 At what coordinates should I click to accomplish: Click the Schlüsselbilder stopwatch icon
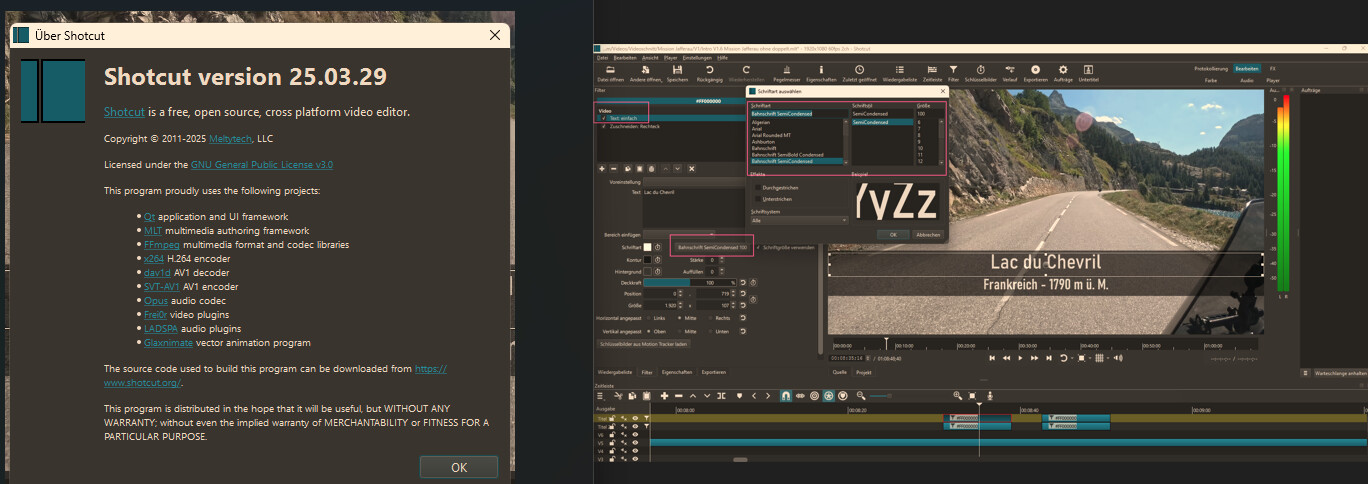pos(979,71)
